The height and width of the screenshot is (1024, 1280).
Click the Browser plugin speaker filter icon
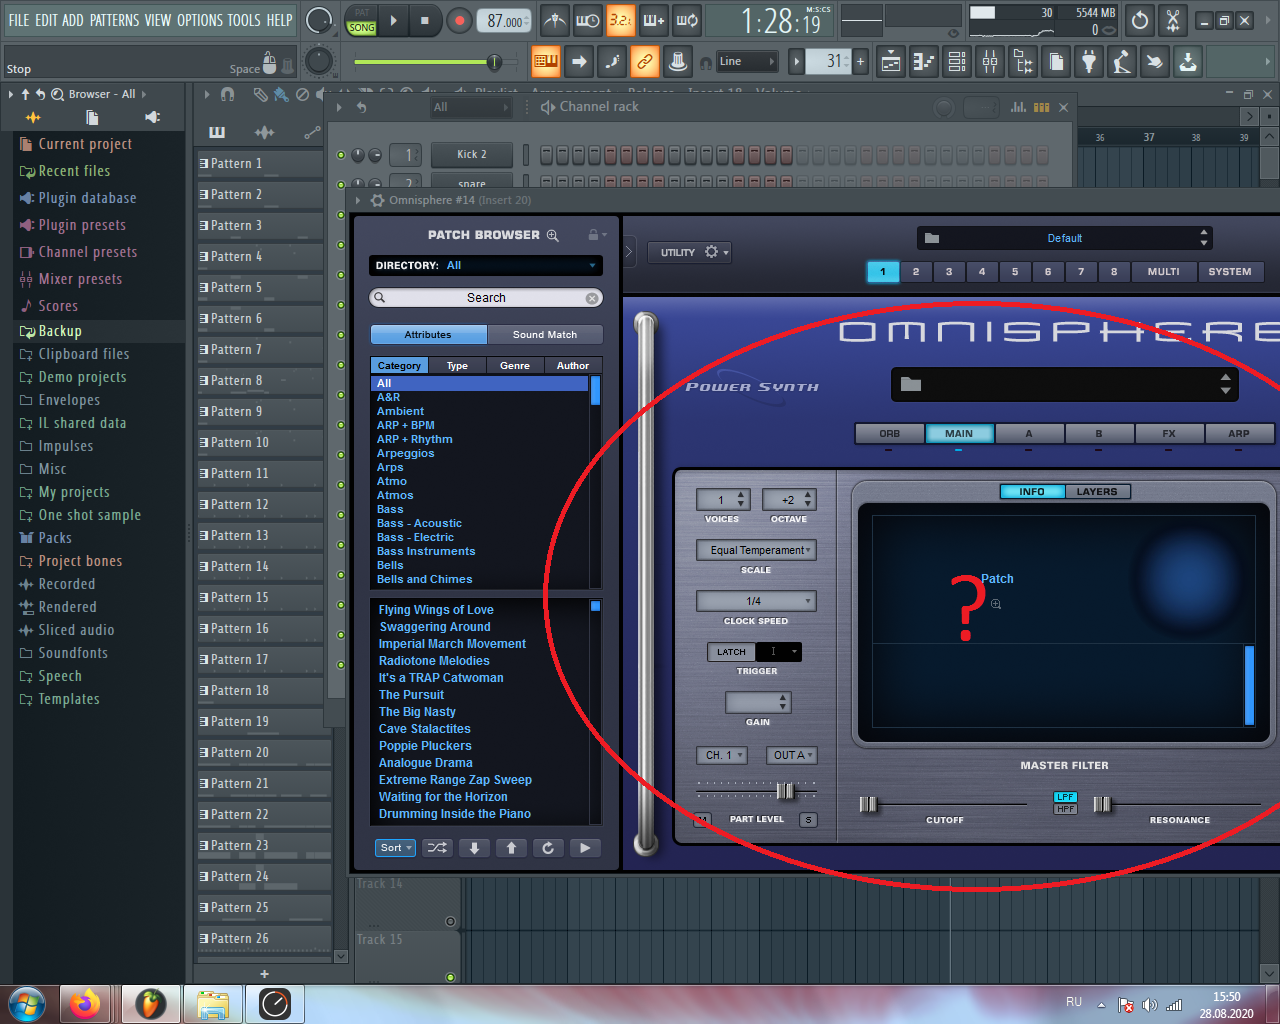(152, 117)
